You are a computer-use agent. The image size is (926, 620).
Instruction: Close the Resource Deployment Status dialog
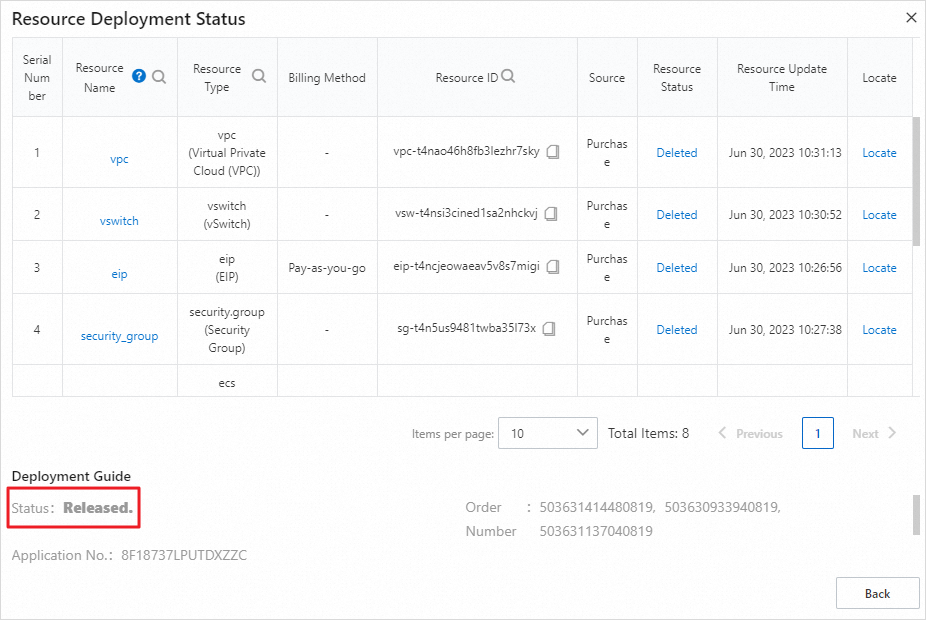point(910,18)
